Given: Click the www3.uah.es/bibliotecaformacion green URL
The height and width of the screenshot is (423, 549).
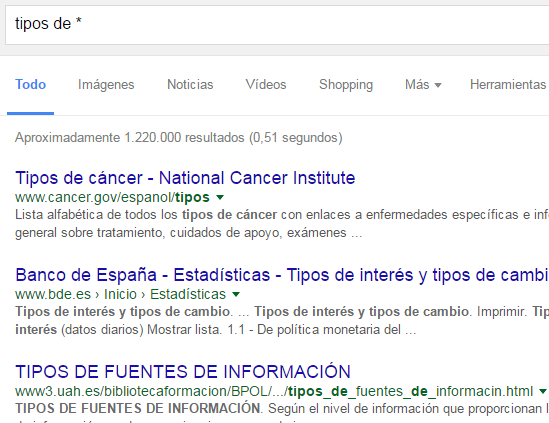Looking at the screenshot, I should point(274,391).
